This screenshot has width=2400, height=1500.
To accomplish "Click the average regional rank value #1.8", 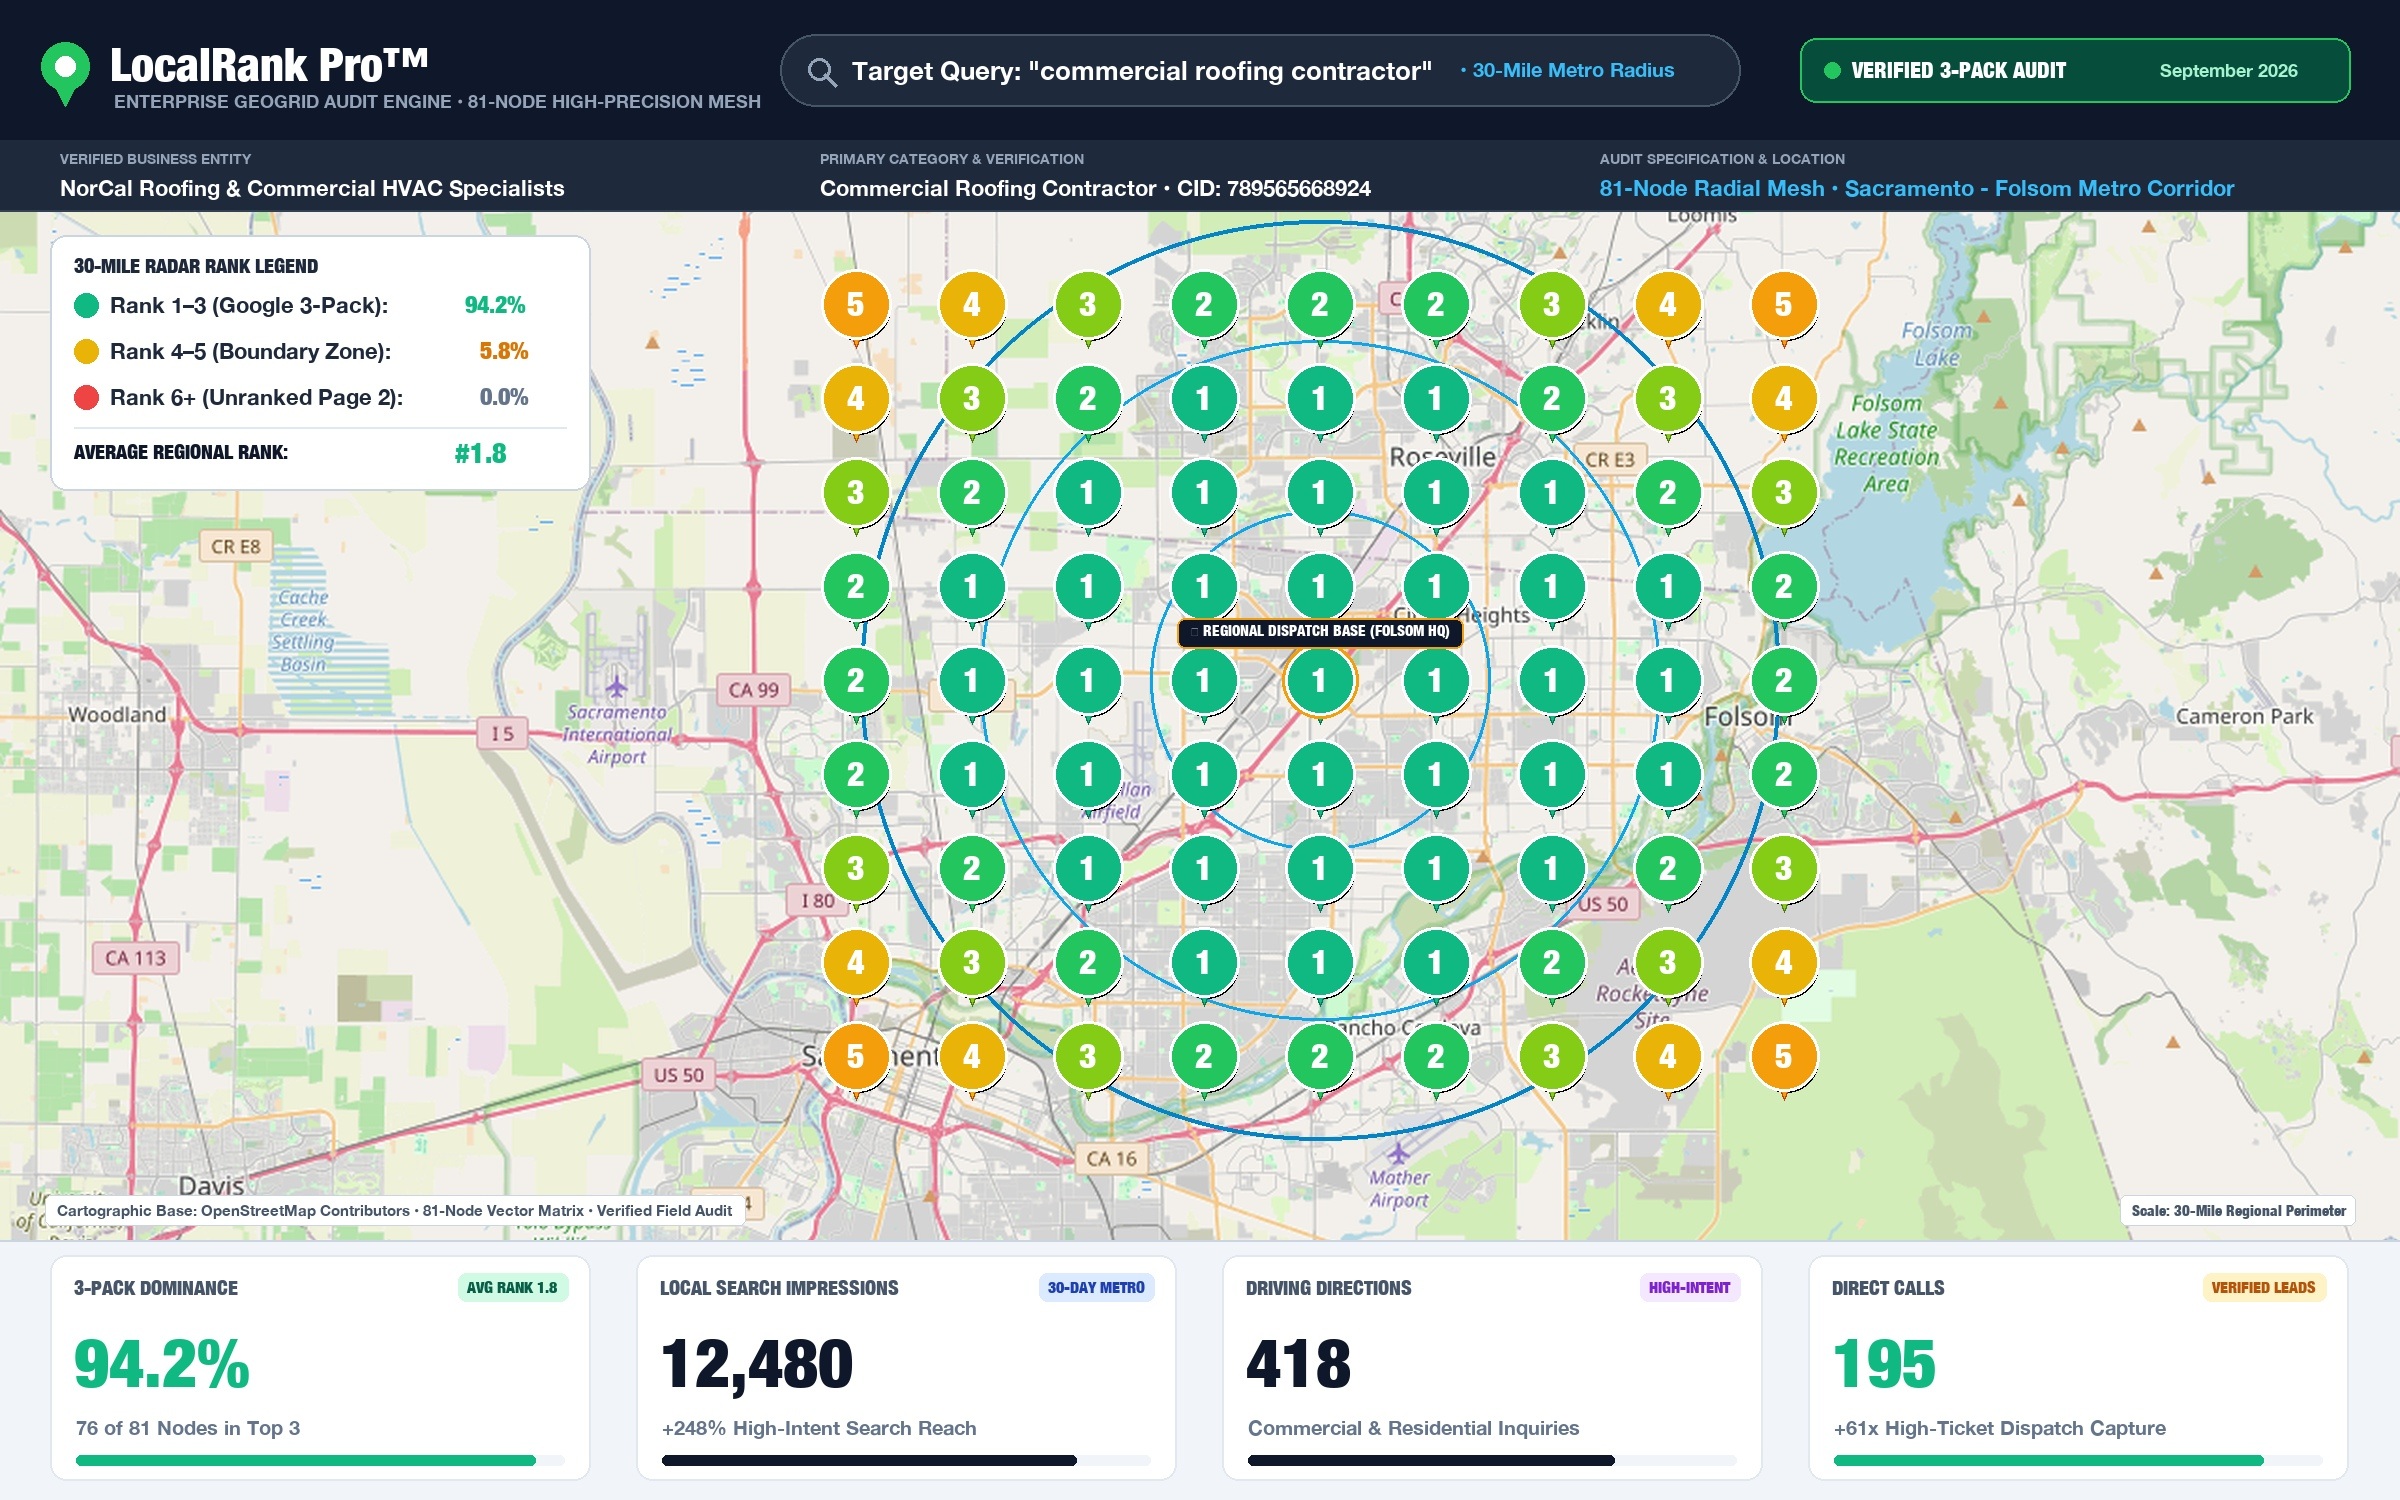I will pos(480,454).
